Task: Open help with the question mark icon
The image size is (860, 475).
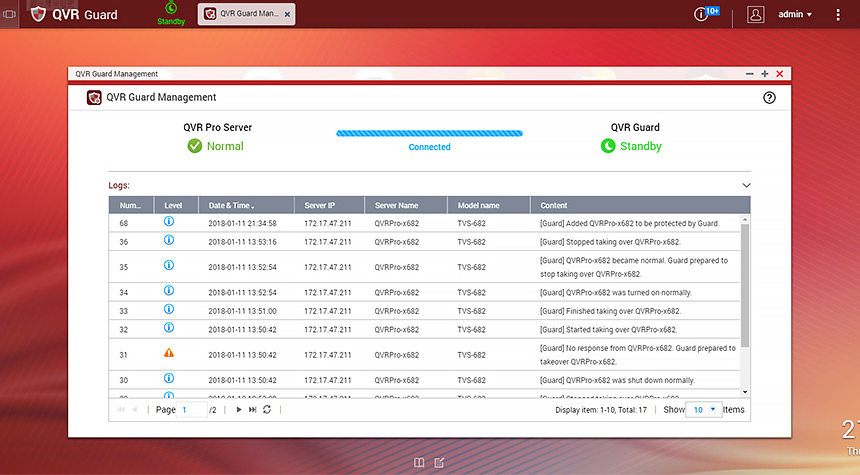Action: click(x=769, y=98)
